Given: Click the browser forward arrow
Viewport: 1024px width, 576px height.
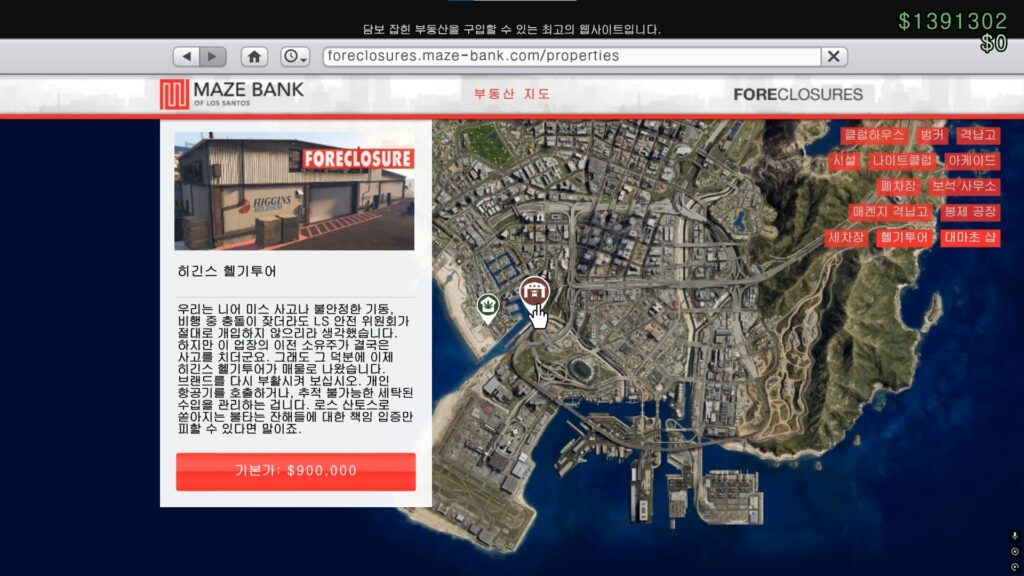Looking at the screenshot, I should 213,57.
